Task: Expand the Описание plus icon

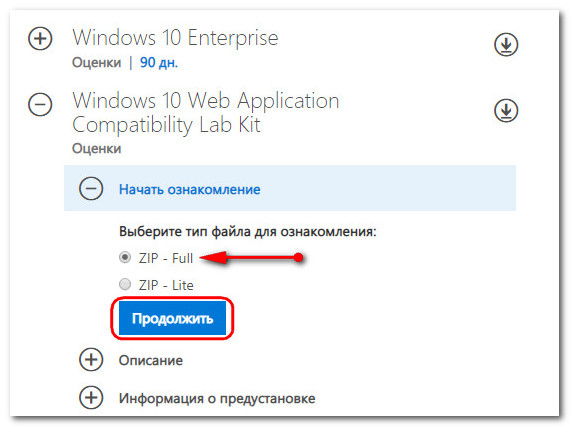Action: pyautogui.click(x=91, y=360)
